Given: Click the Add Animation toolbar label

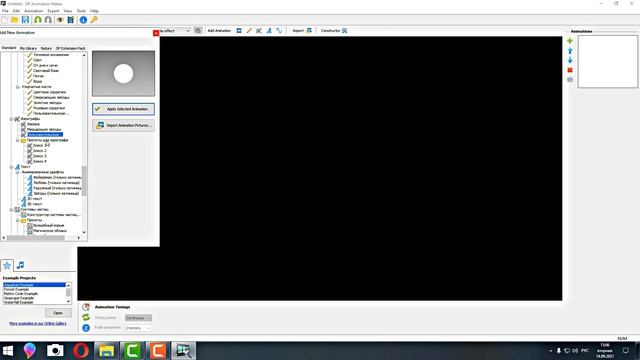Looking at the screenshot, I should coord(219,31).
